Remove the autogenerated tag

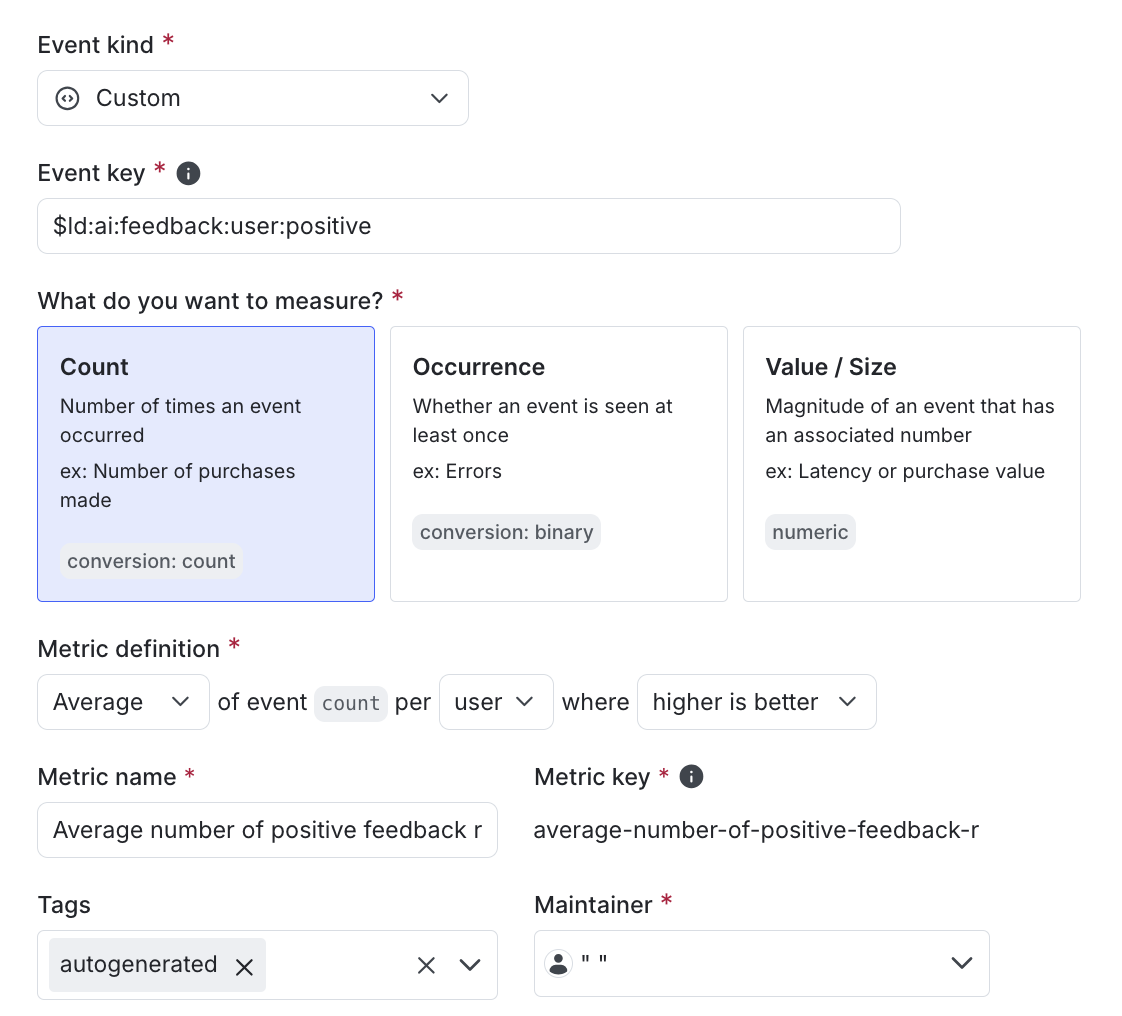(x=243, y=966)
